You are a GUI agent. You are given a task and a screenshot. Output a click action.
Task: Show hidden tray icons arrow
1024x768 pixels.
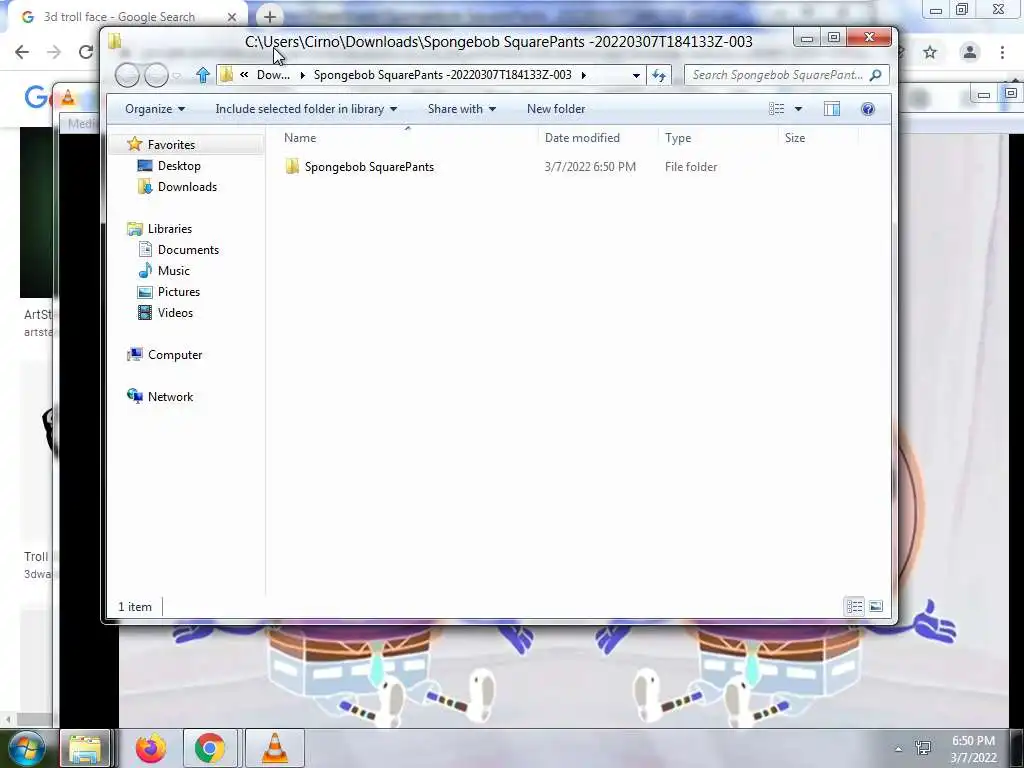[899, 749]
